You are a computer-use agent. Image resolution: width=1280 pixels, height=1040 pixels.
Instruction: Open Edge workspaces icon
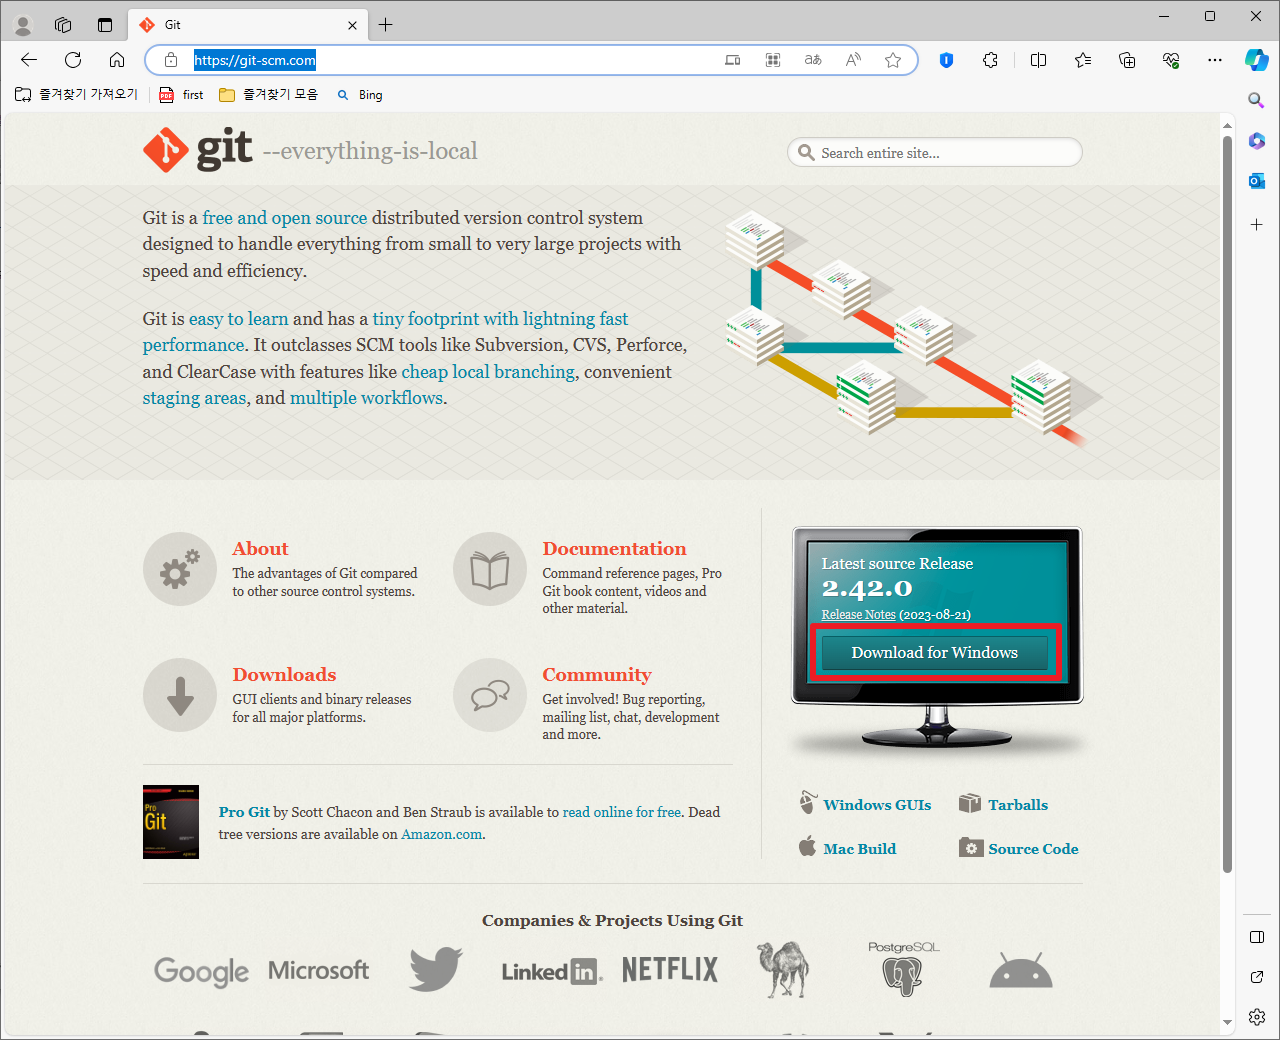tap(63, 25)
